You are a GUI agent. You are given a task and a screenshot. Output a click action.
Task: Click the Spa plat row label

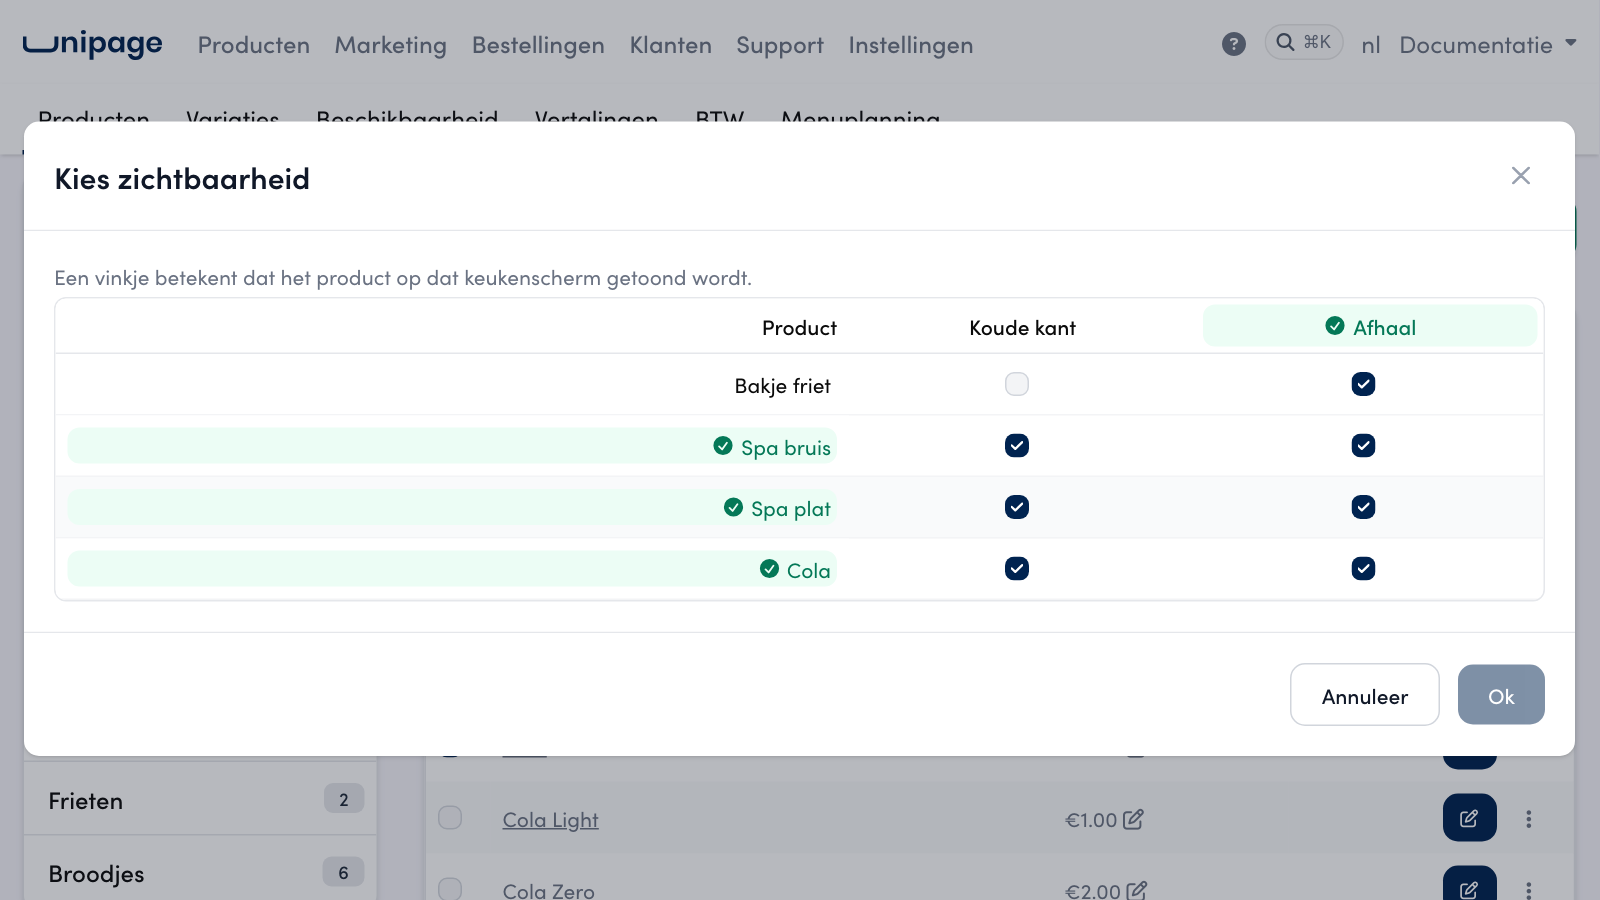(452, 508)
